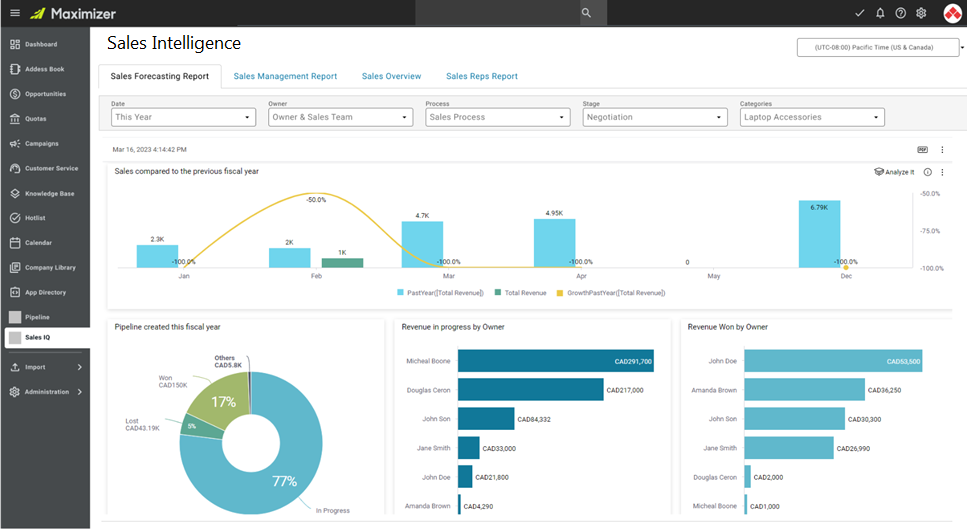Click the top search field

pos(498,13)
